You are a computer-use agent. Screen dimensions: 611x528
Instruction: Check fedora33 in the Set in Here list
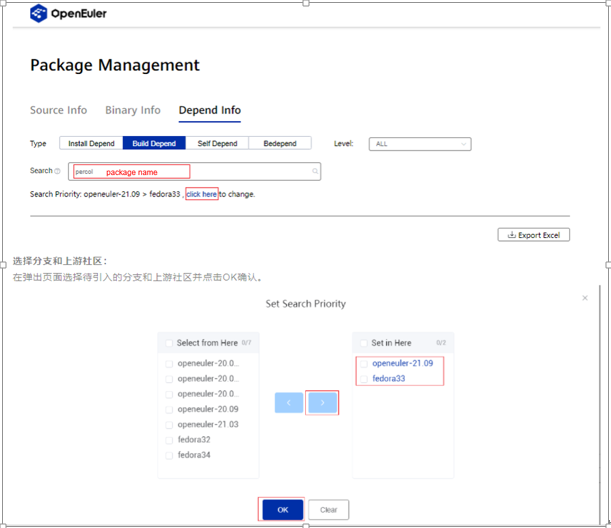coord(364,379)
